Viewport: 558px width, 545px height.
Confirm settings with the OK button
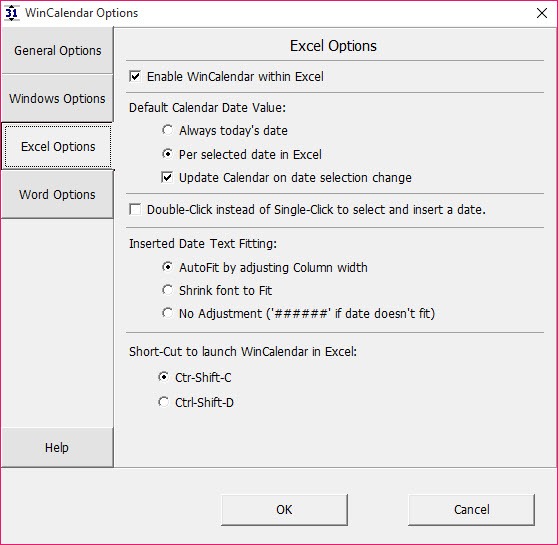point(284,509)
